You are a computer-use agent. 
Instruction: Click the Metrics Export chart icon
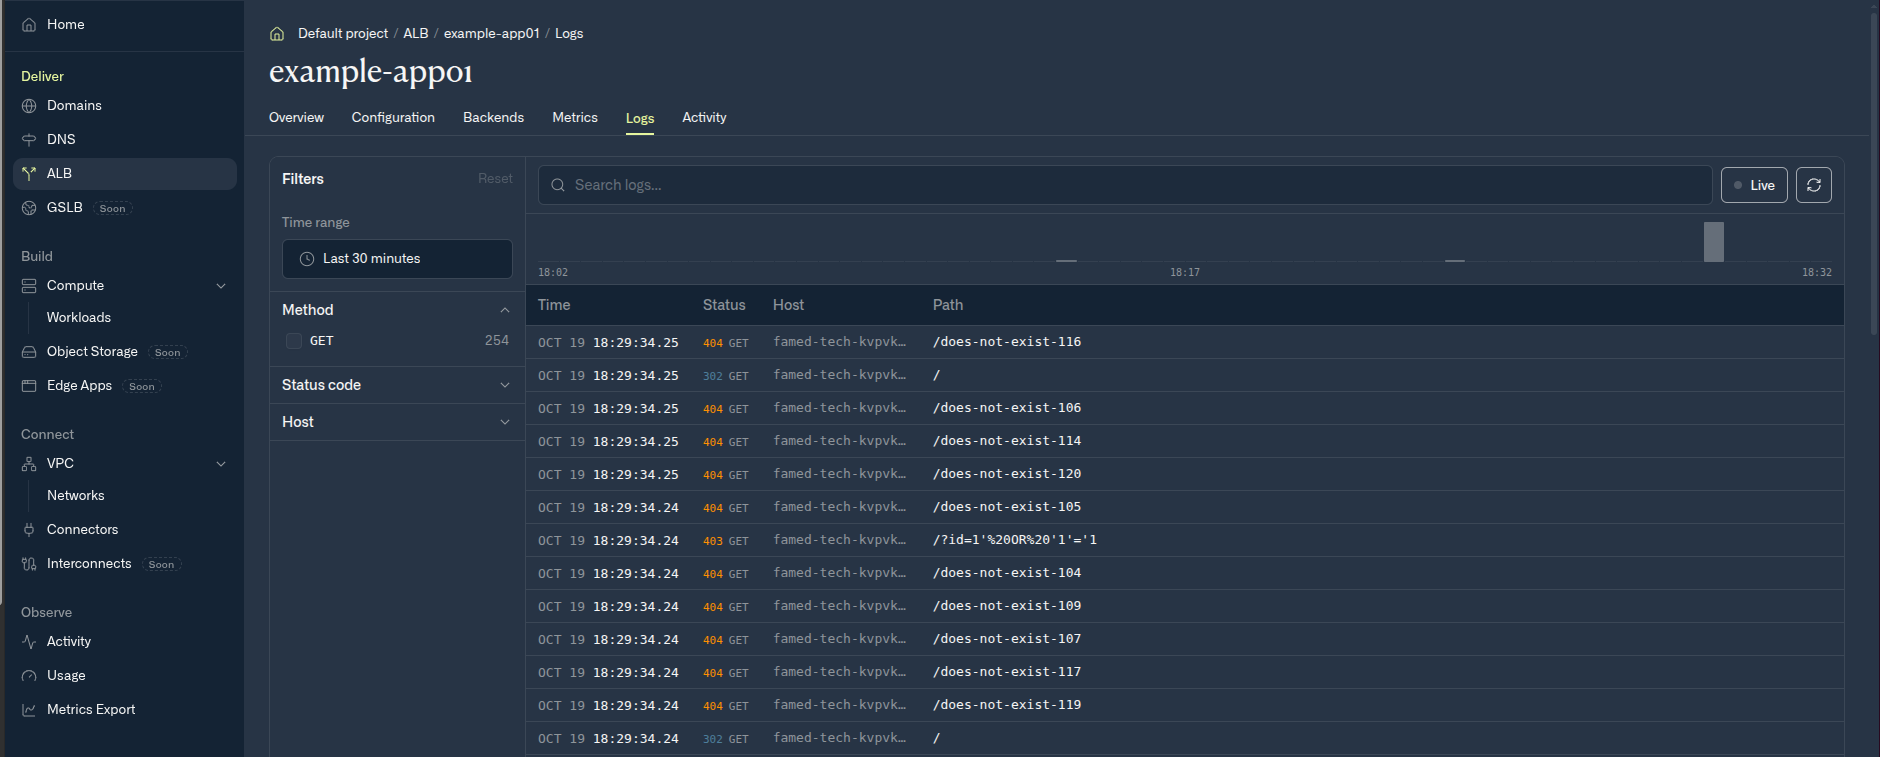29,710
